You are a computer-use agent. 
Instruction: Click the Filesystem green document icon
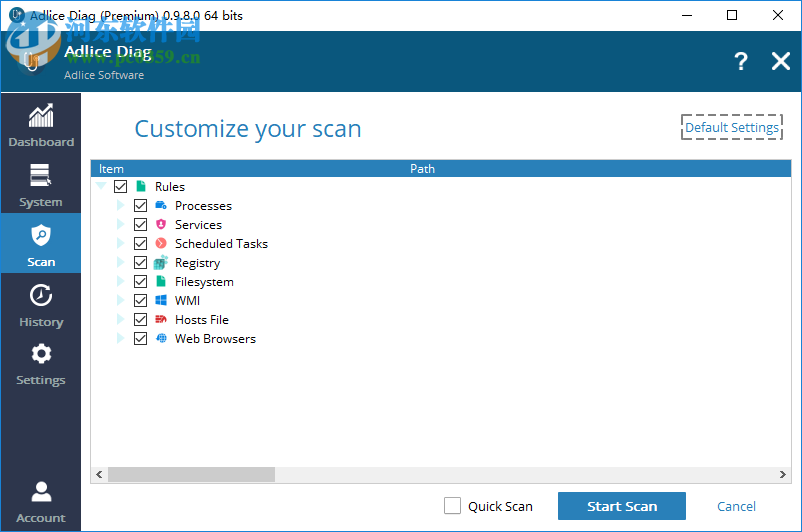[161, 281]
